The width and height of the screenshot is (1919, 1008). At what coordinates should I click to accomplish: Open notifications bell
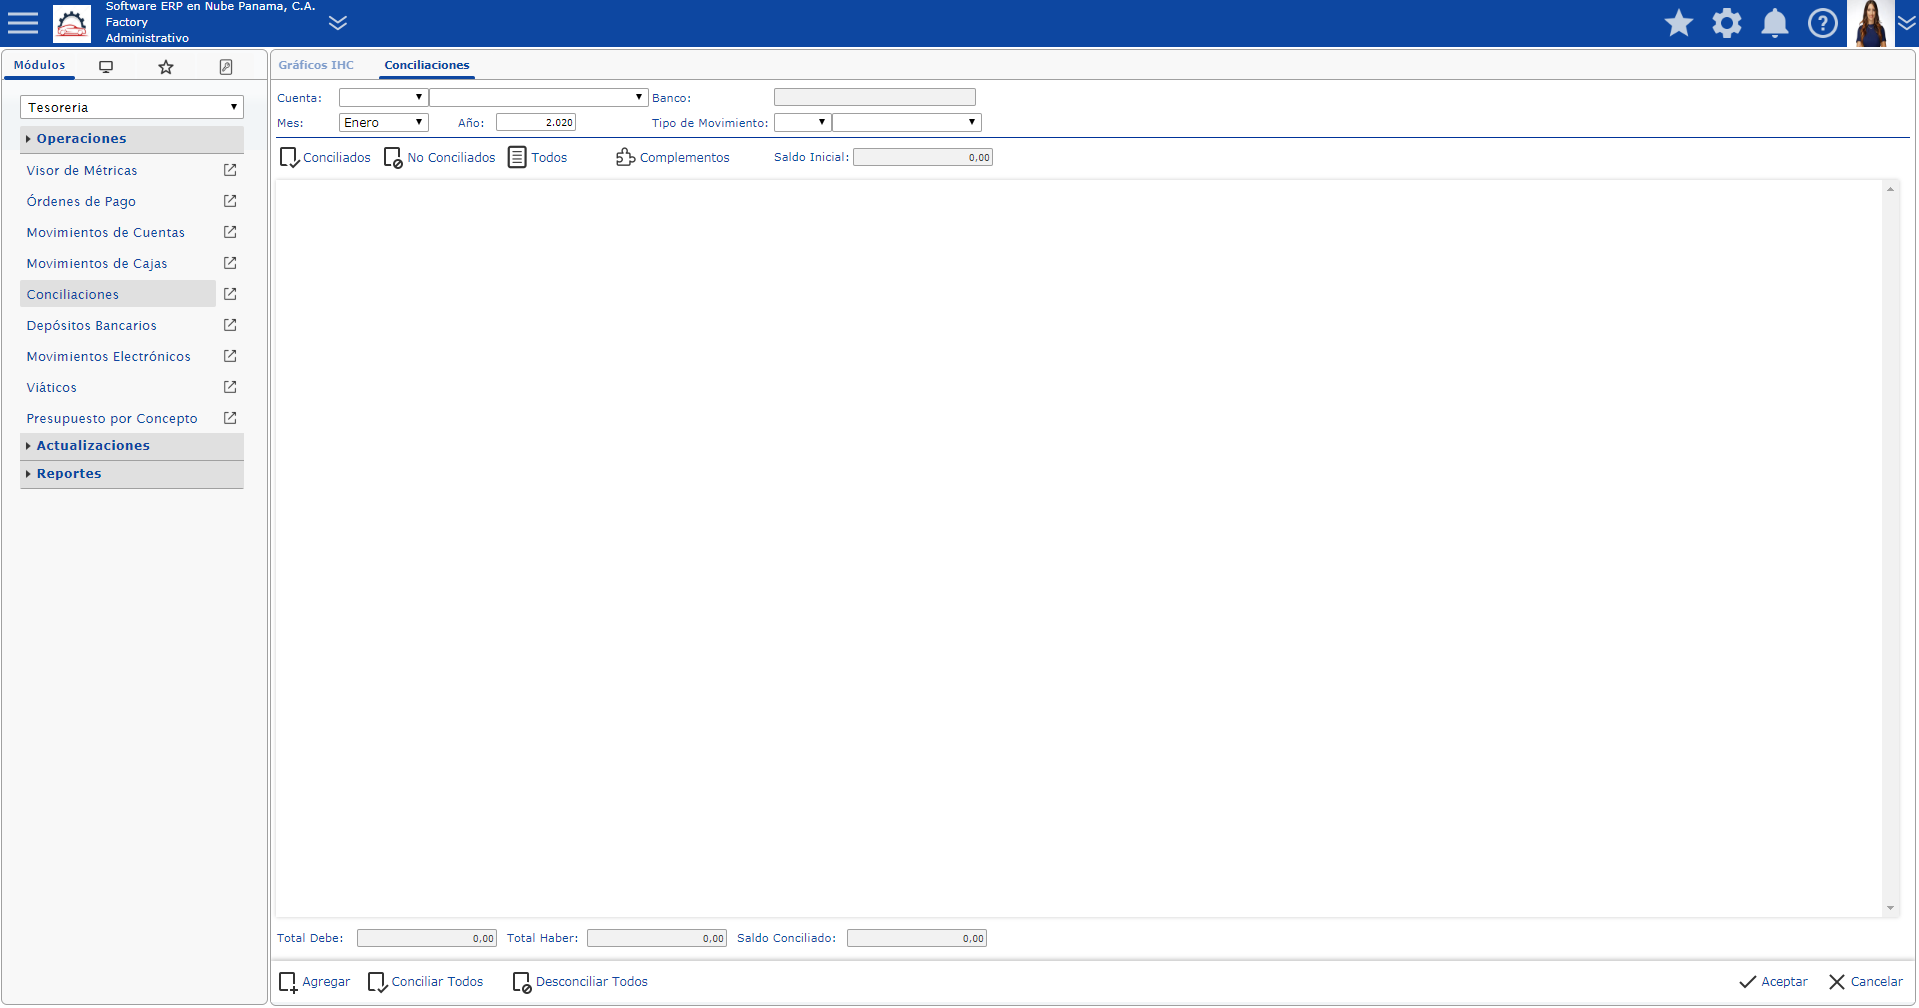click(x=1775, y=23)
